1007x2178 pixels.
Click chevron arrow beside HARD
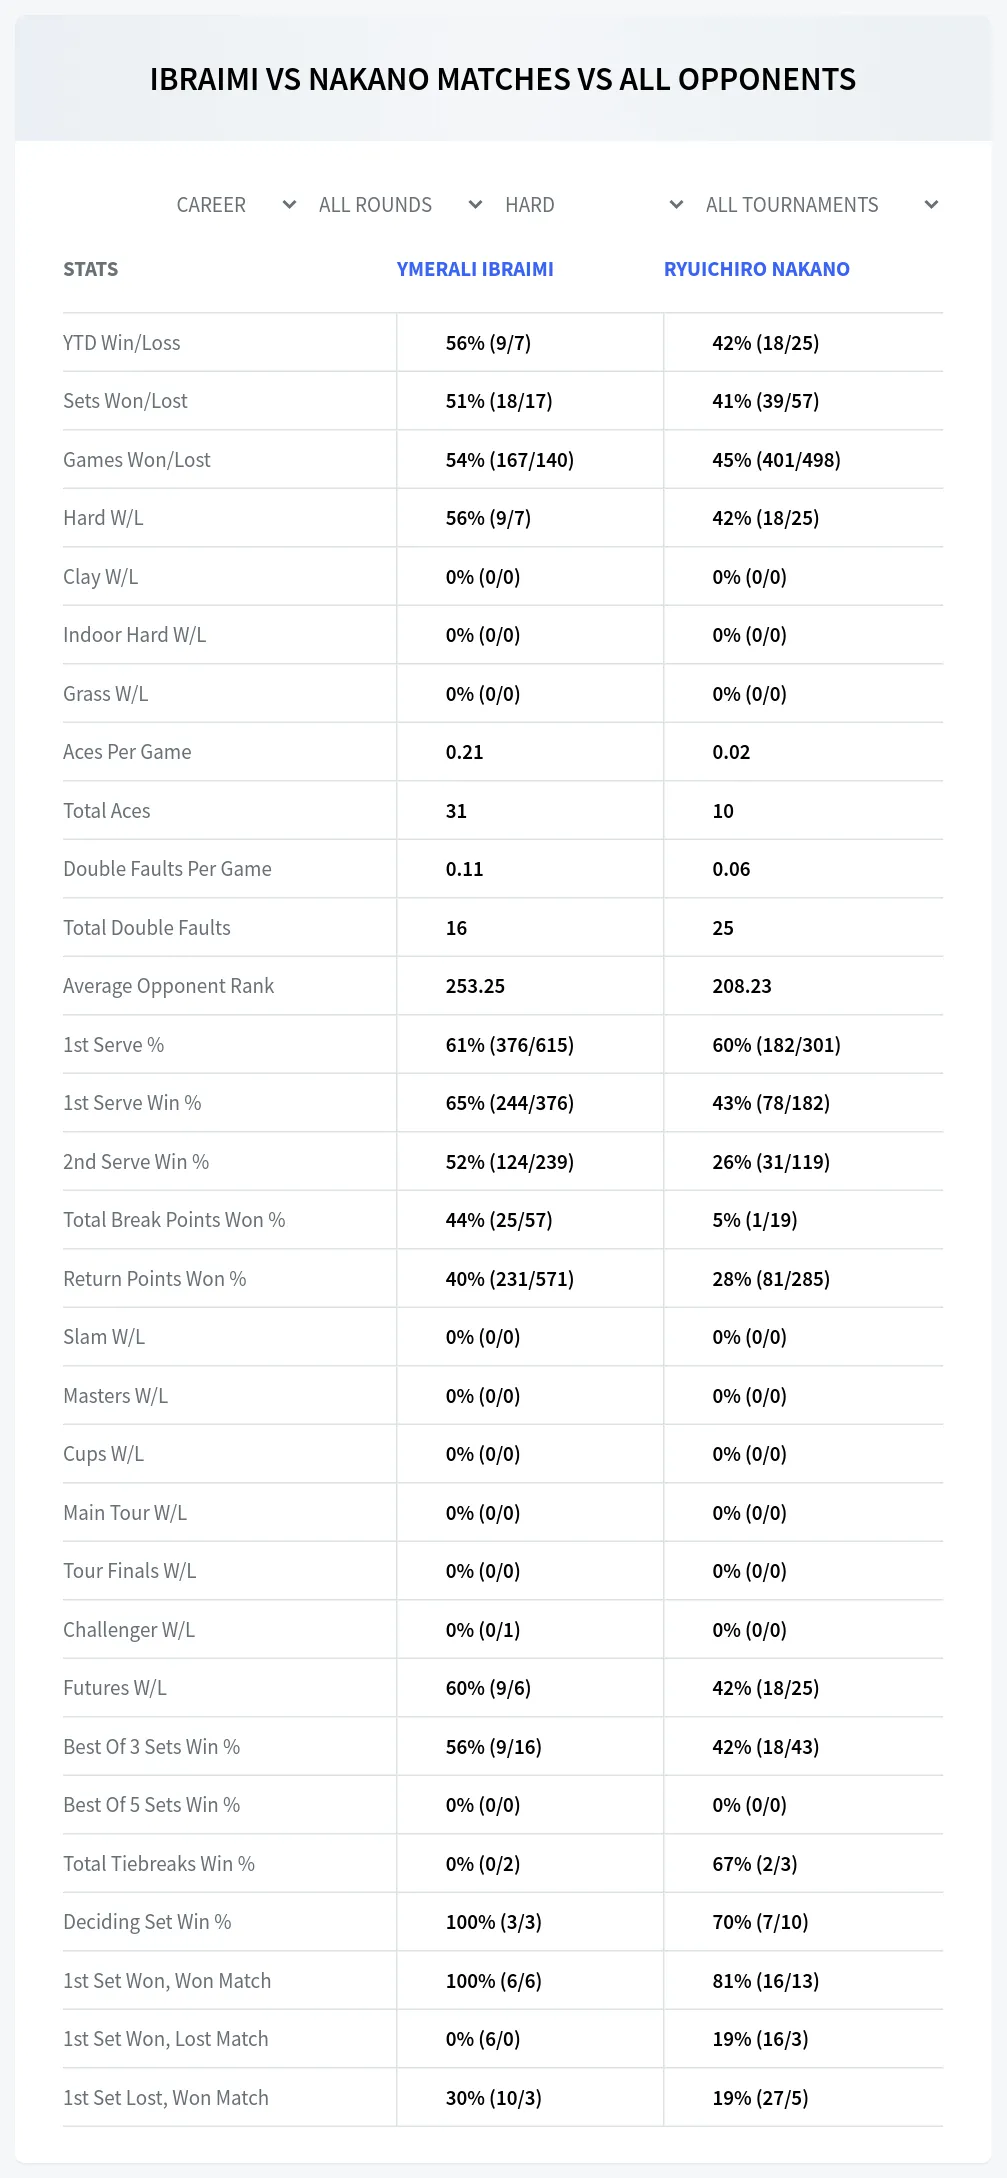click(676, 205)
